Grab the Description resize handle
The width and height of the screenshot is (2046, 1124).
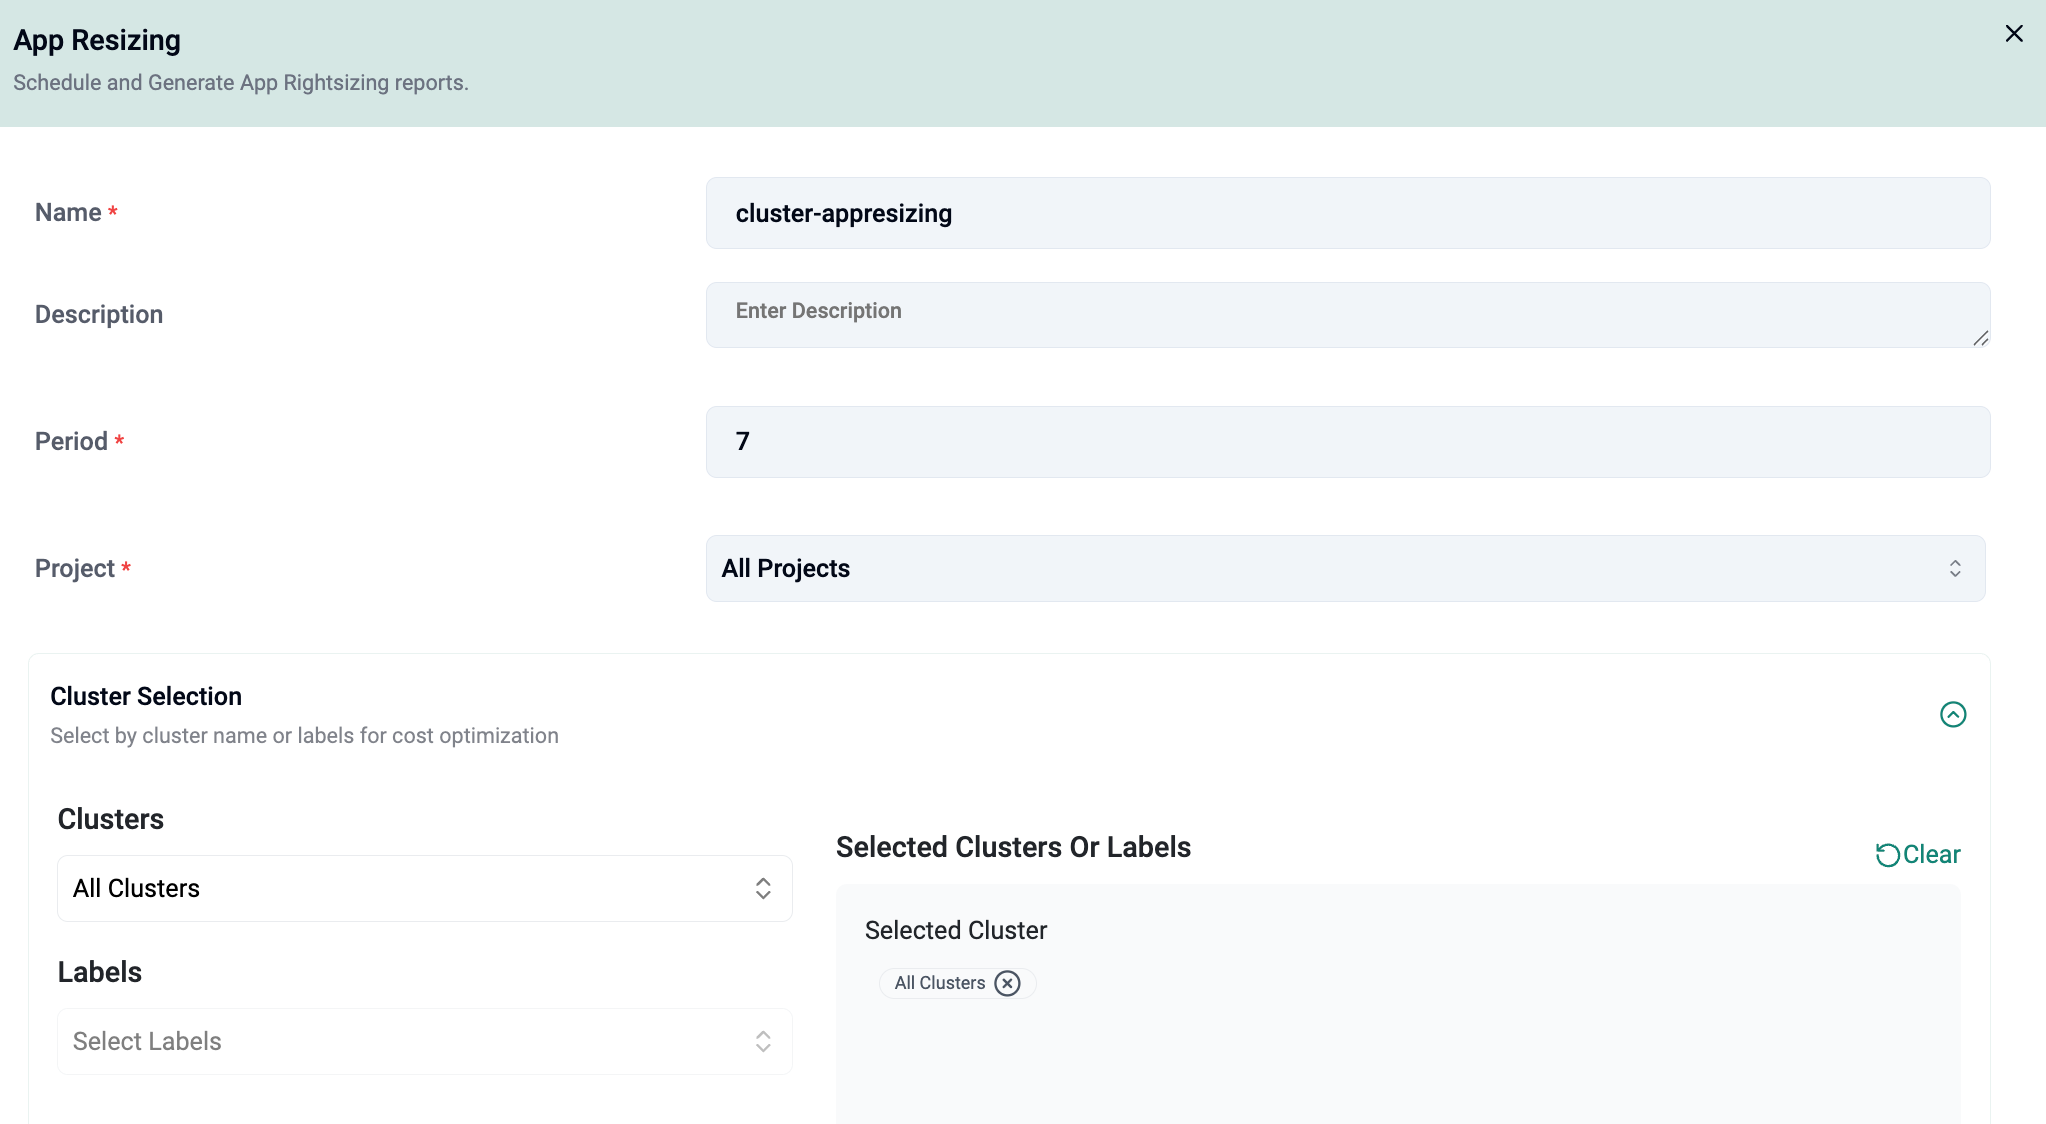(x=1980, y=339)
